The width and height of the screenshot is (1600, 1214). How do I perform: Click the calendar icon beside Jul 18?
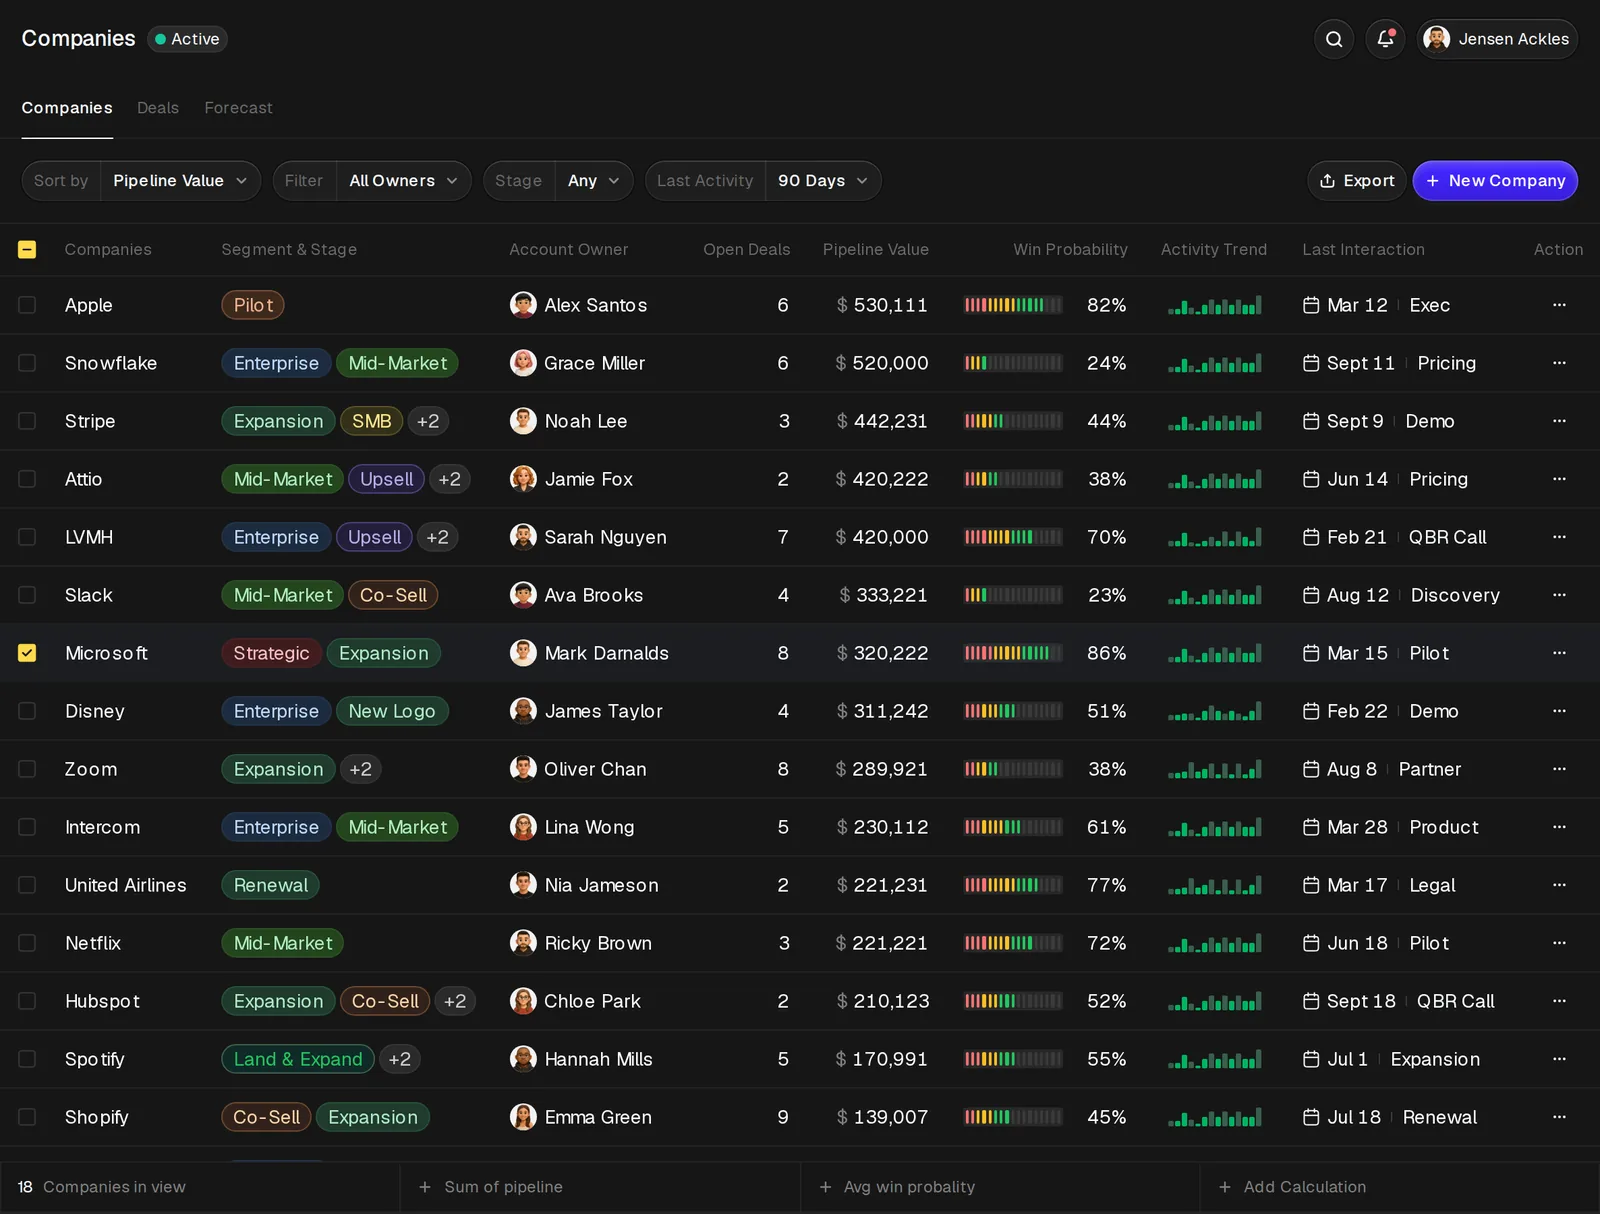click(1311, 1117)
